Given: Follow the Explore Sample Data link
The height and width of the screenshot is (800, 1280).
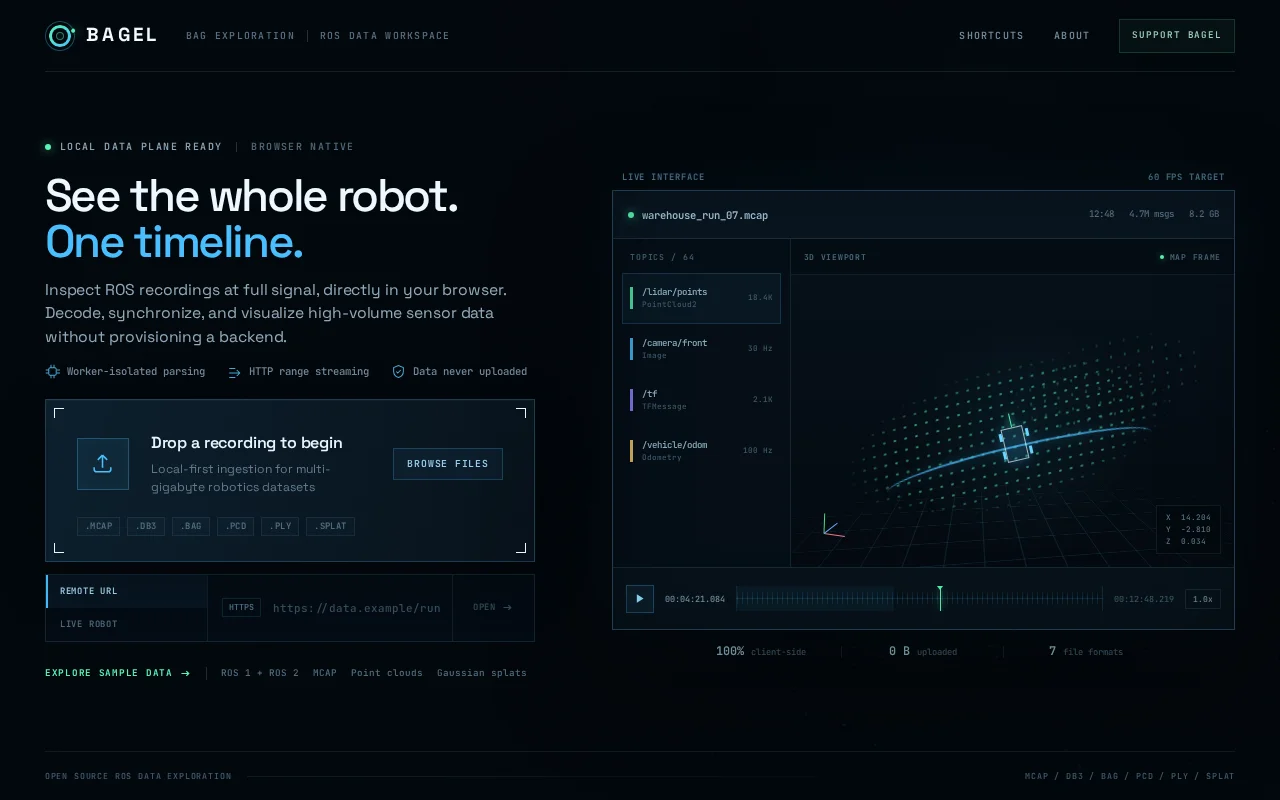Looking at the screenshot, I should click(x=117, y=673).
